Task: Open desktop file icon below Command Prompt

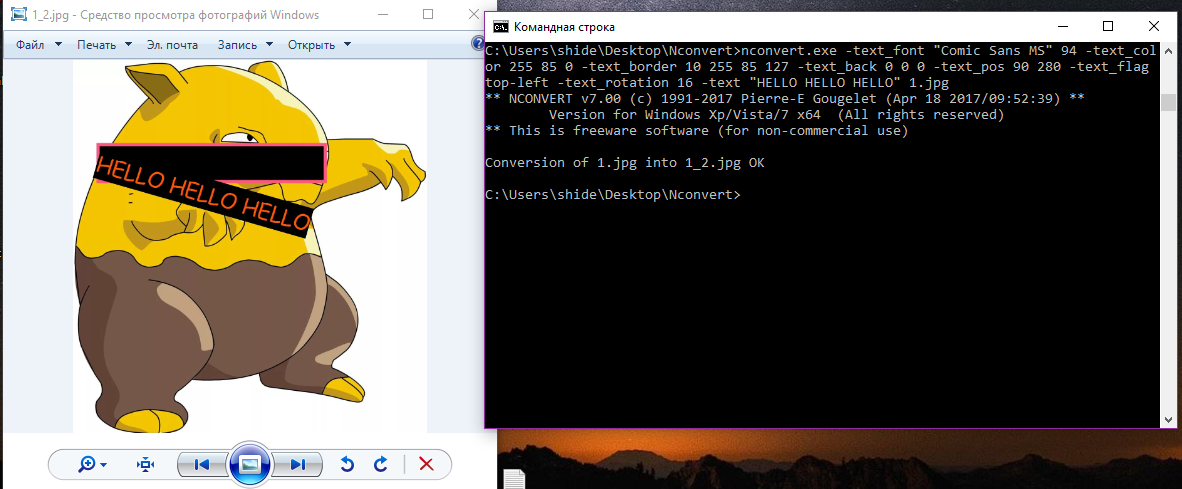Action: (513, 479)
